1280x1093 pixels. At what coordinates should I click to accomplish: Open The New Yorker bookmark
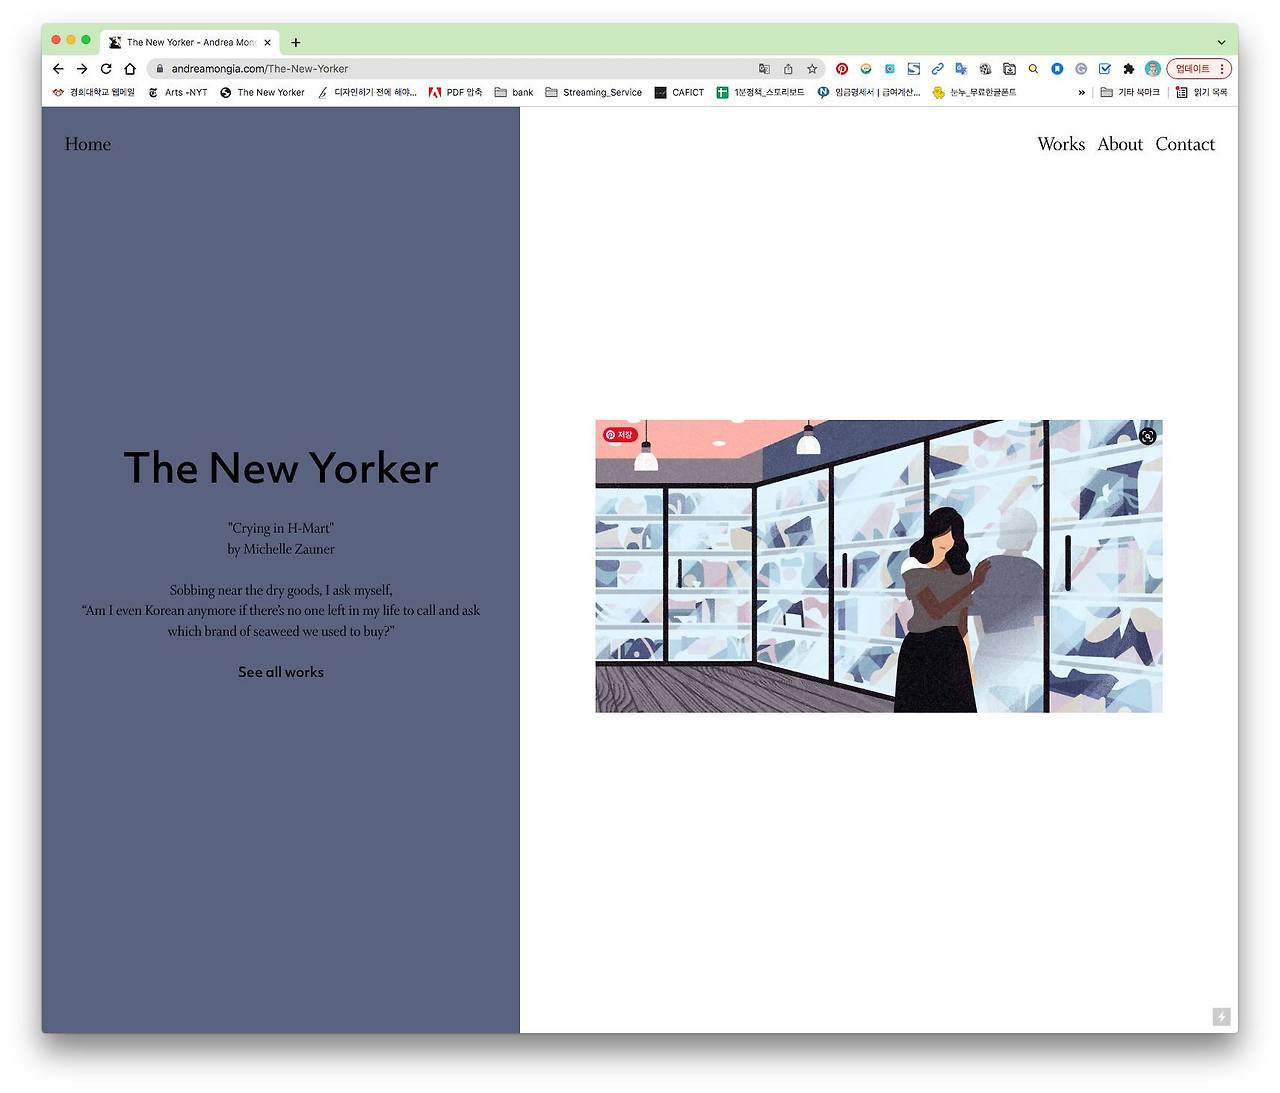coord(262,92)
